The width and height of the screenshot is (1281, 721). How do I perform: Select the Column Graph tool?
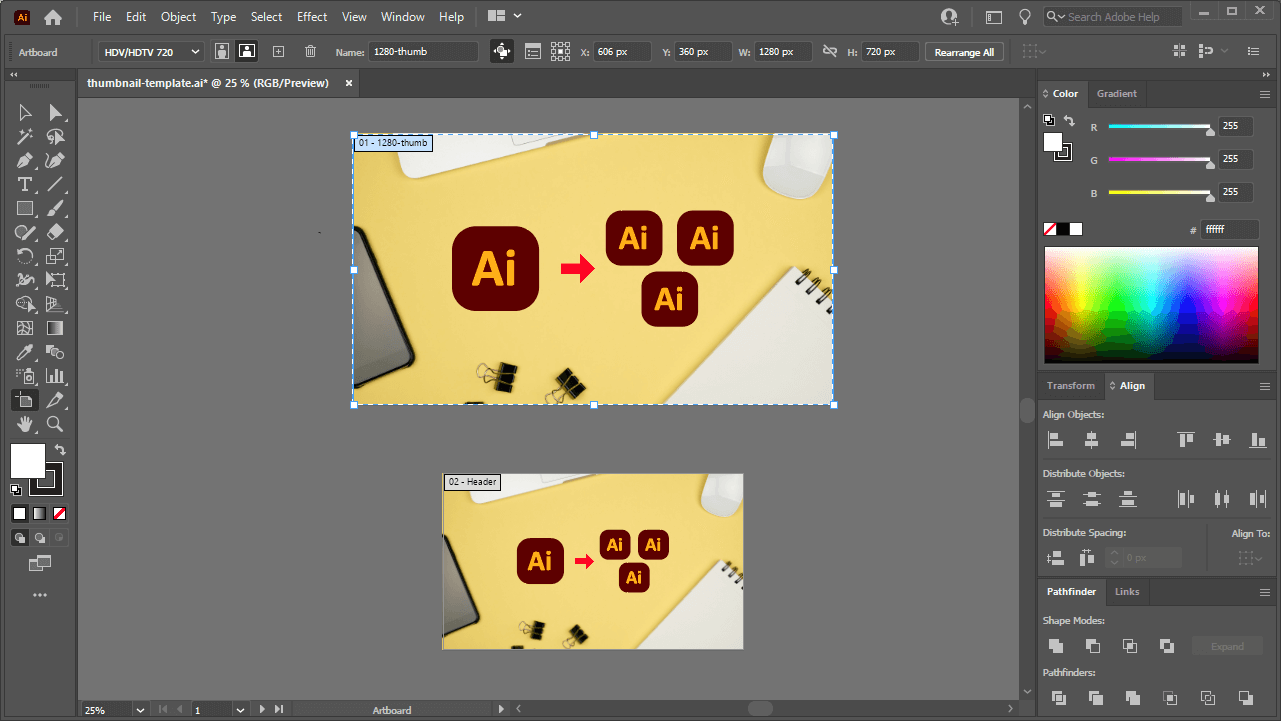pyautogui.click(x=56, y=376)
